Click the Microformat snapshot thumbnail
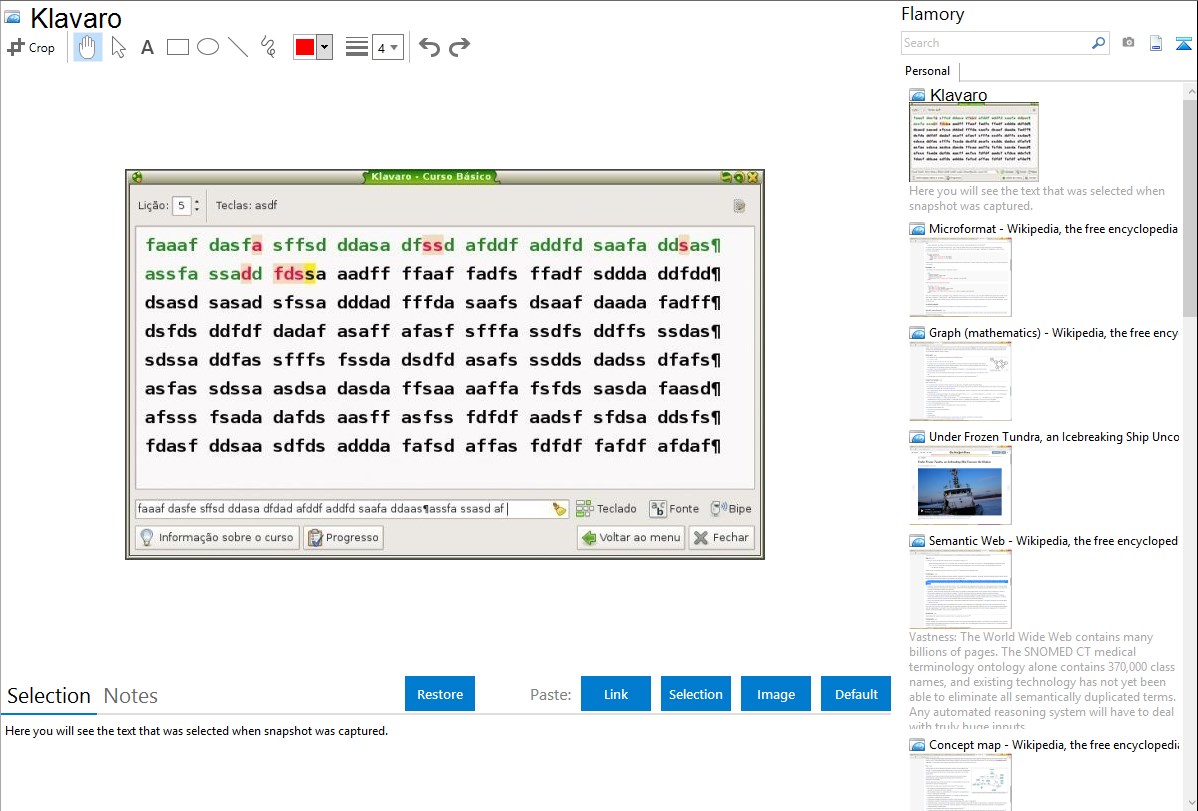Image resolution: width=1198 pixels, height=811 pixels. [960, 277]
